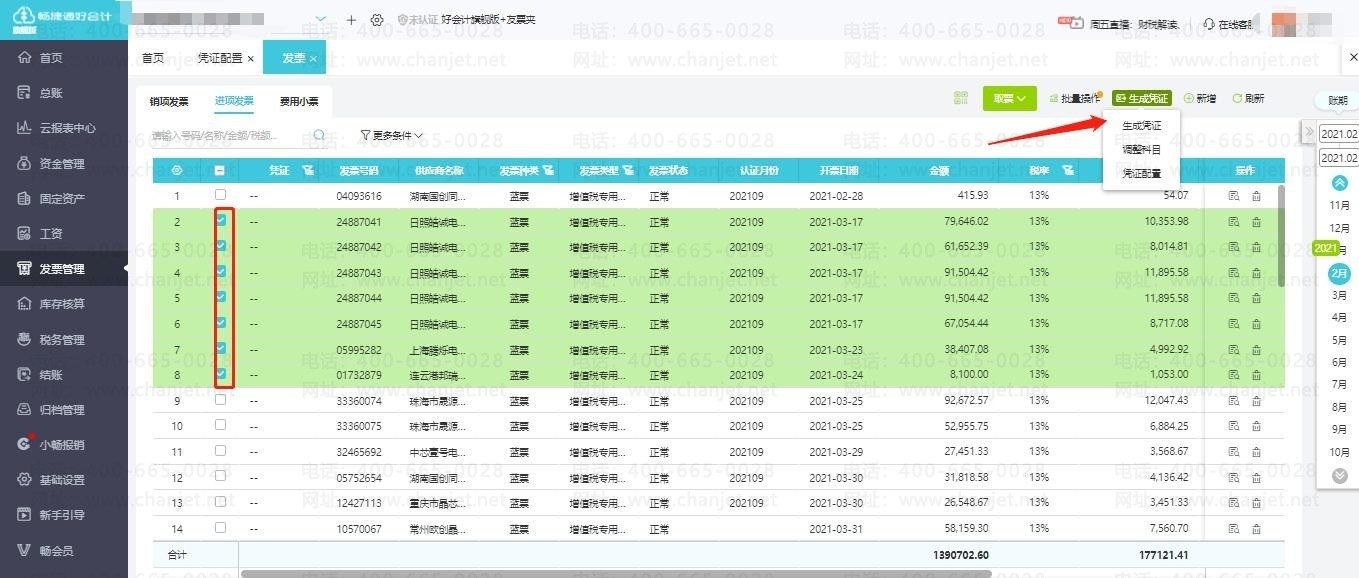Screen dimensions: 1359x578
Task: Check the checkbox for invoice 32465692
Action: click(220, 450)
